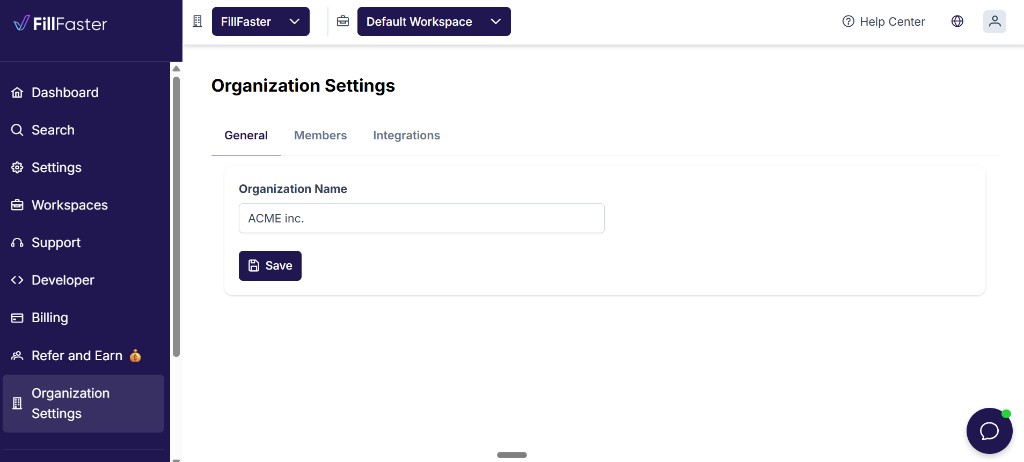Click the organization building icon in top bar
1024x462 pixels.
click(x=197, y=22)
